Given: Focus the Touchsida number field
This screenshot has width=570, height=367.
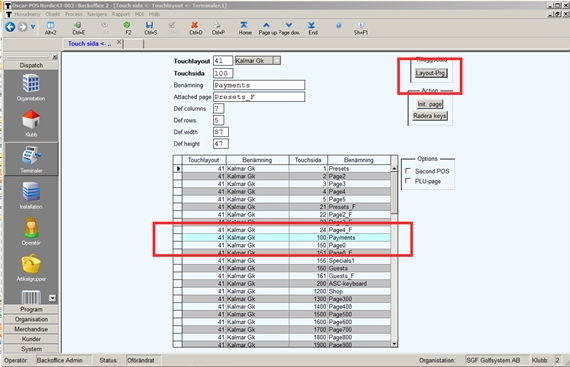Looking at the screenshot, I should tap(223, 73).
